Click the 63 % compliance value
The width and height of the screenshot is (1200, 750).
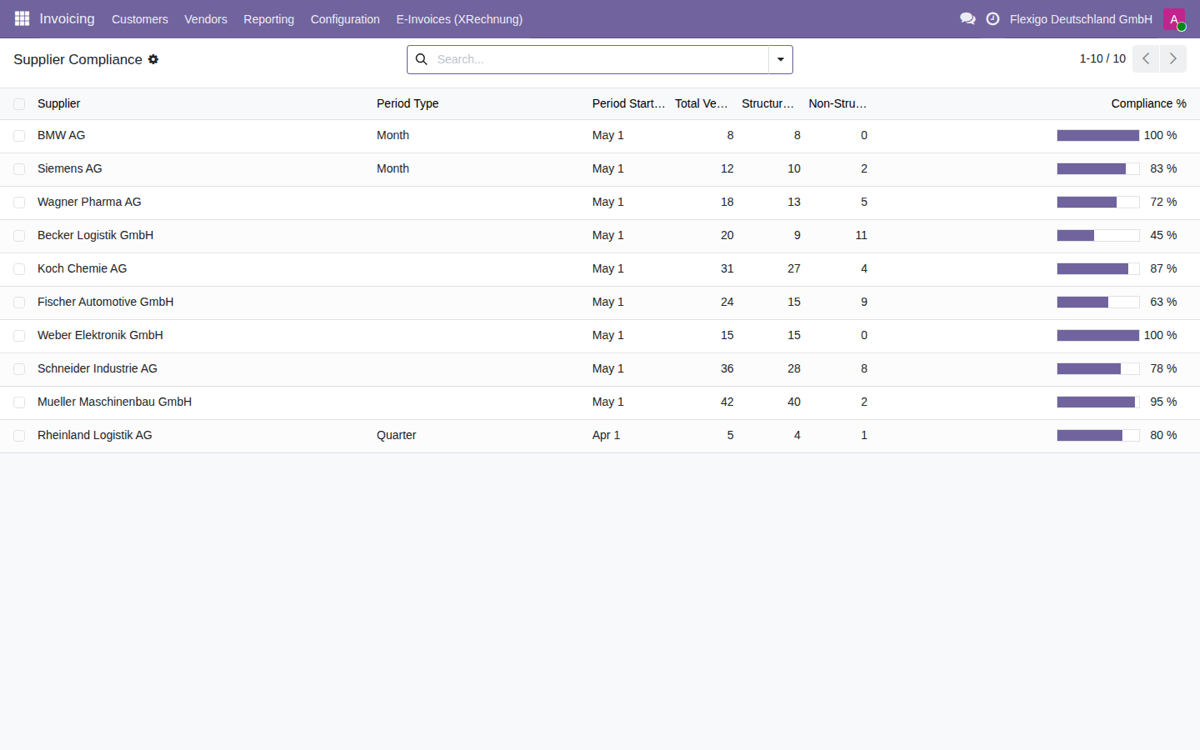(1163, 302)
